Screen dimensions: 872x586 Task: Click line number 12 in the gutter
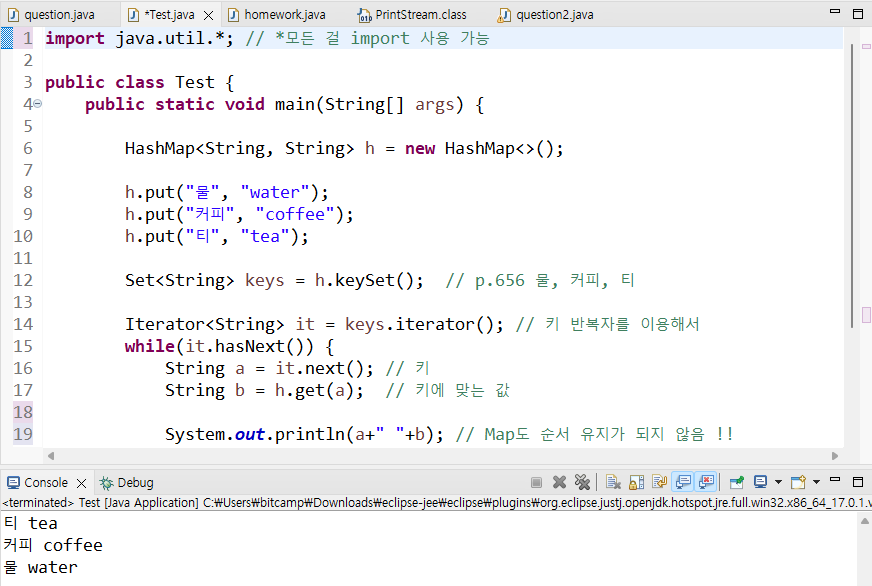point(23,280)
